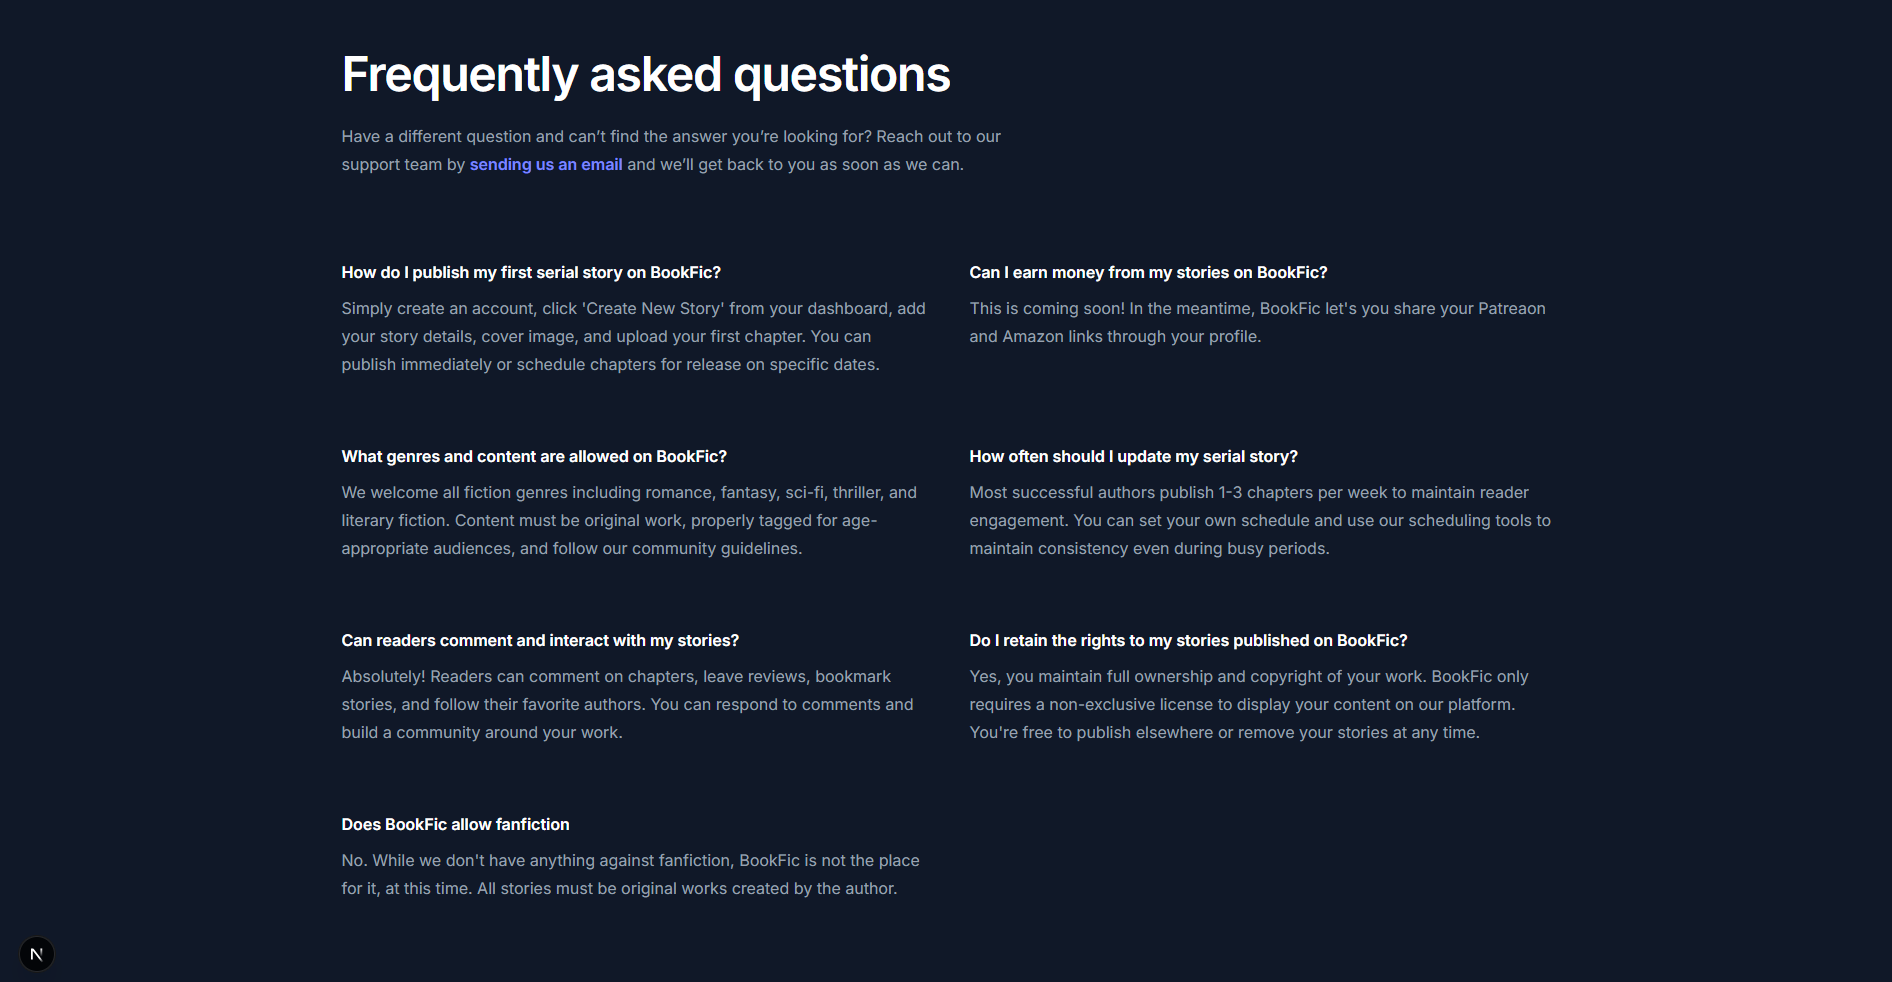Select 'How often should I update' question
Screen dimensions: 1892x982
(x=1132, y=457)
